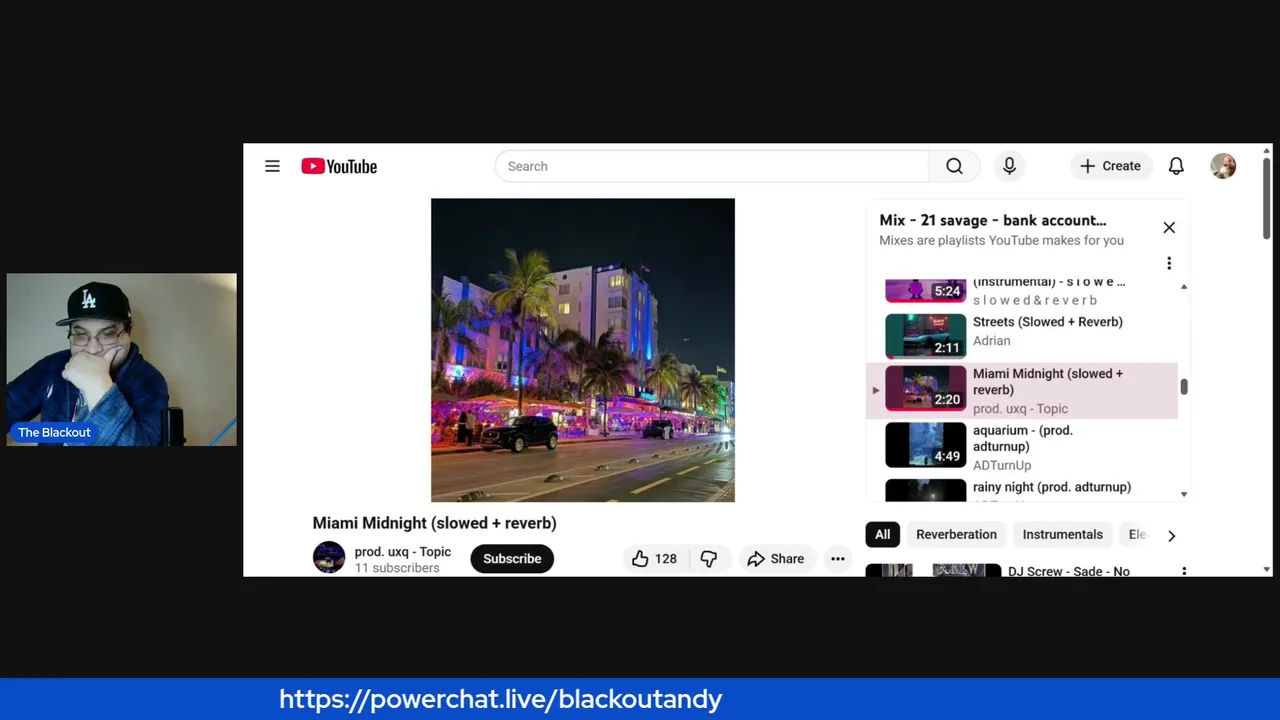
Task: Like the Miami Midnight video
Action: 653,559
